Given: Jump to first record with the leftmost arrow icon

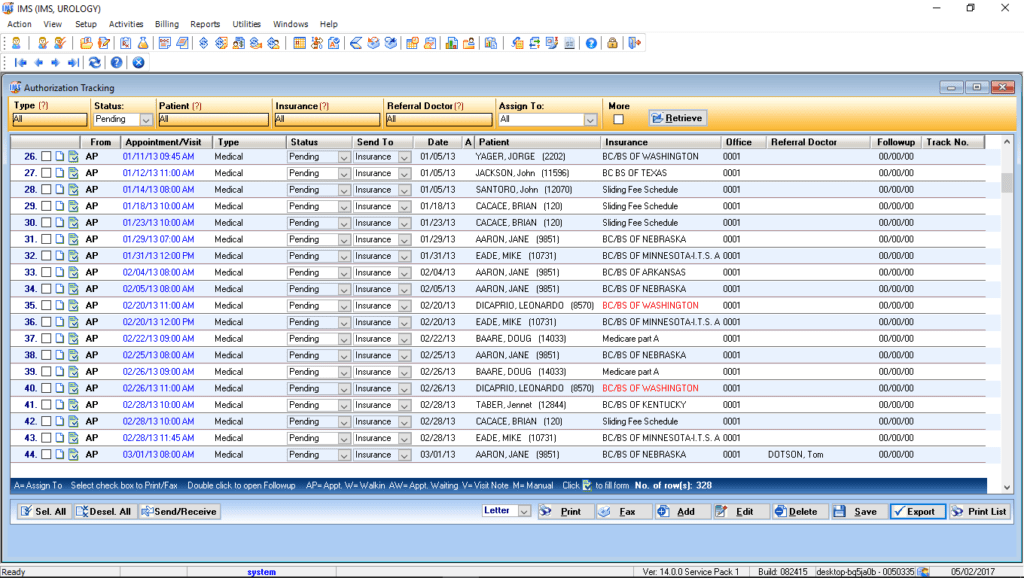Looking at the screenshot, I should click(x=21, y=62).
